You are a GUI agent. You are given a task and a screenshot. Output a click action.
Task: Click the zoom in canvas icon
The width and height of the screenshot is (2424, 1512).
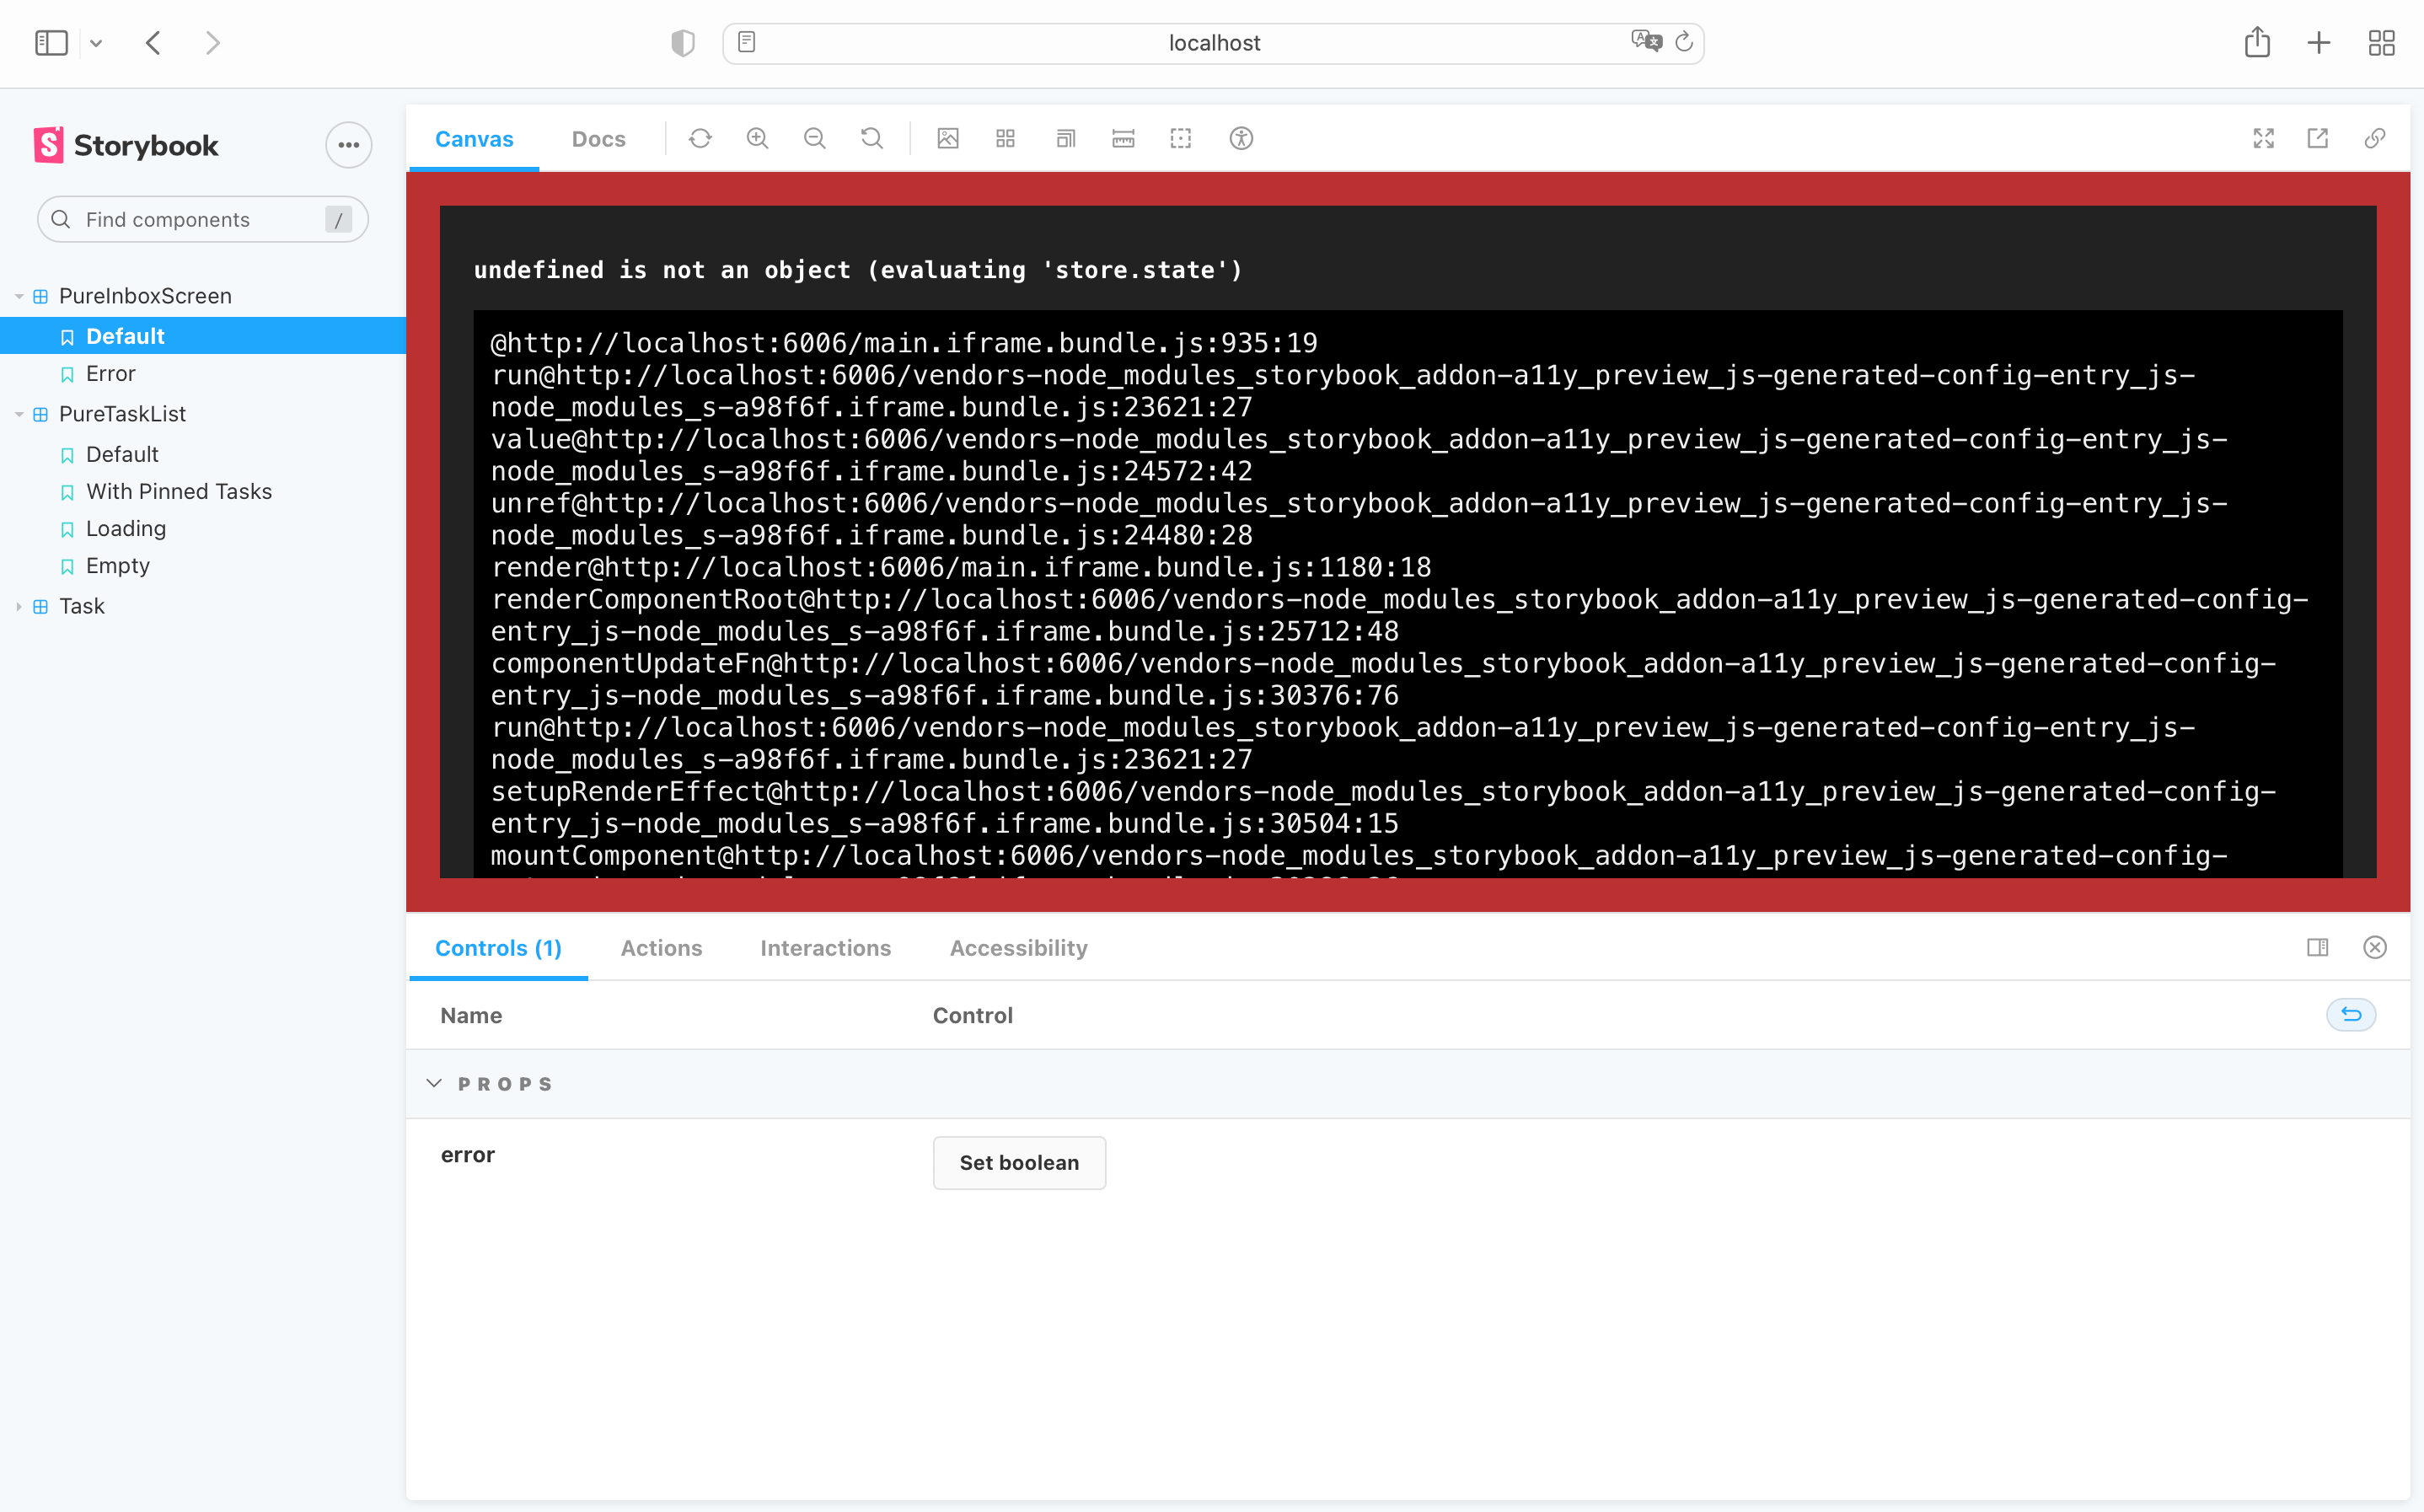click(x=757, y=139)
